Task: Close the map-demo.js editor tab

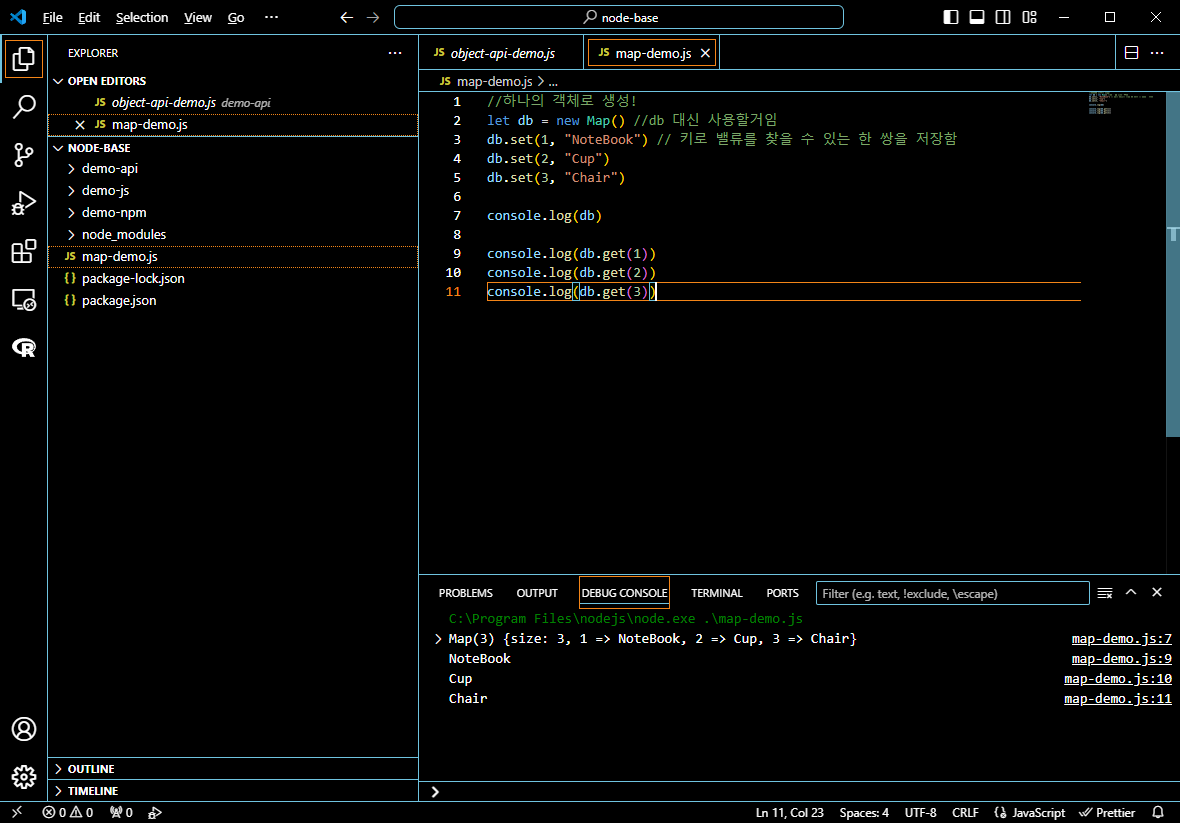Action: click(x=705, y=53)
